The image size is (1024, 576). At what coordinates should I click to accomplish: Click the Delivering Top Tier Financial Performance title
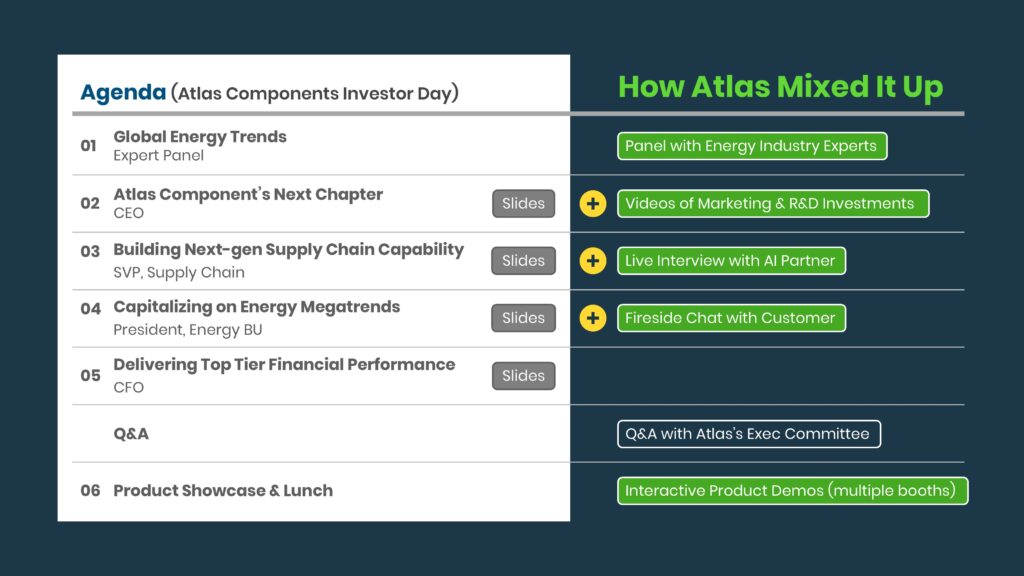[x=284, y=365]
